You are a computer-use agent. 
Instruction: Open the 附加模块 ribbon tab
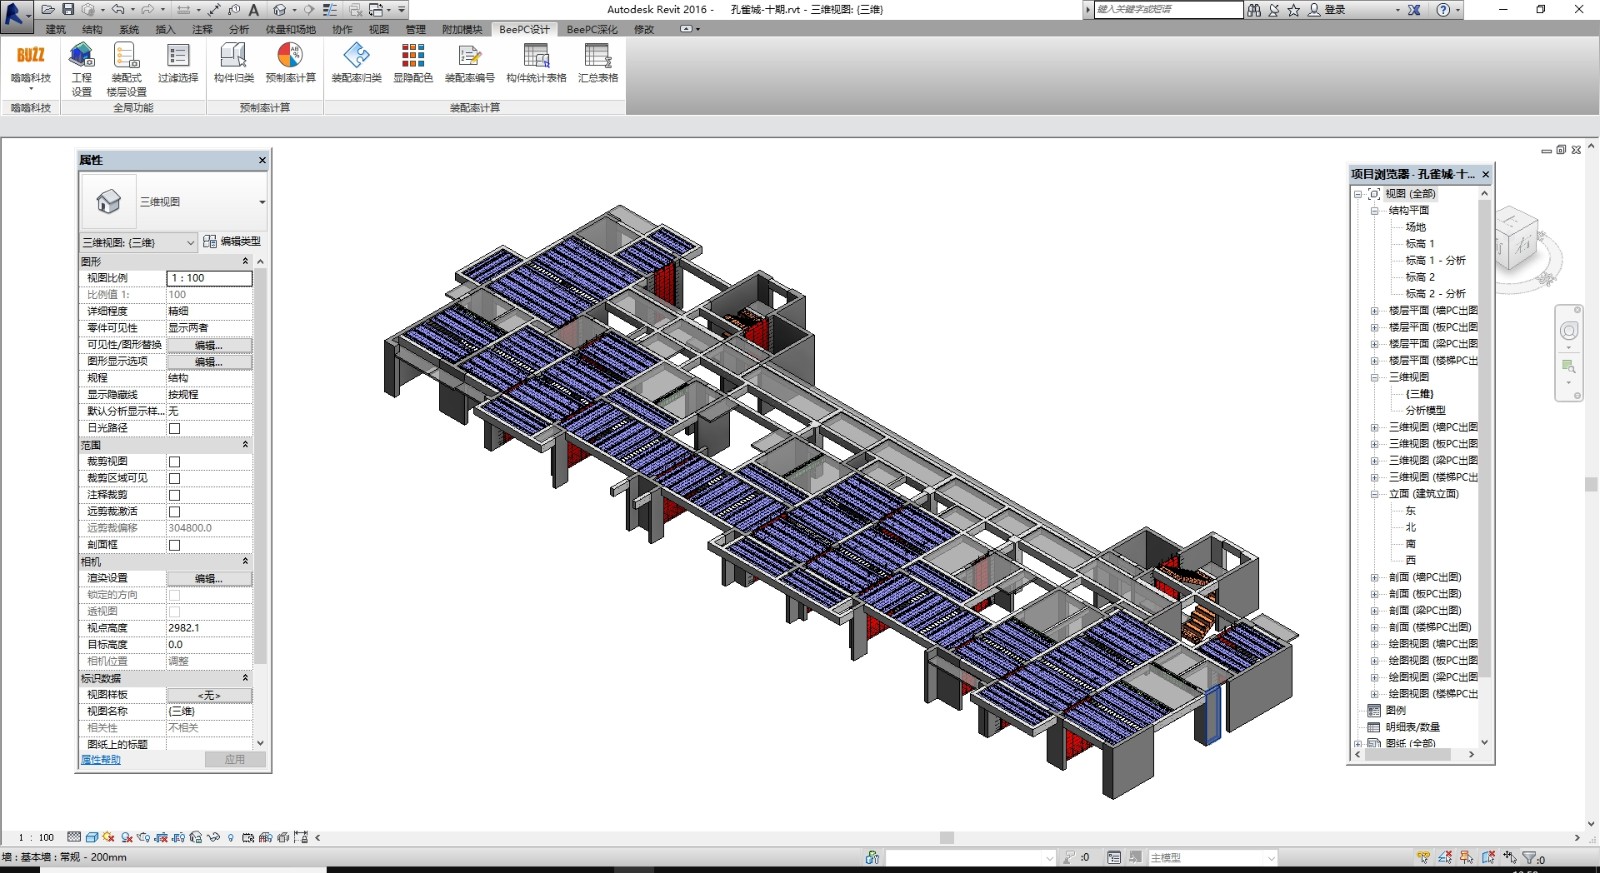click(462, 30)
